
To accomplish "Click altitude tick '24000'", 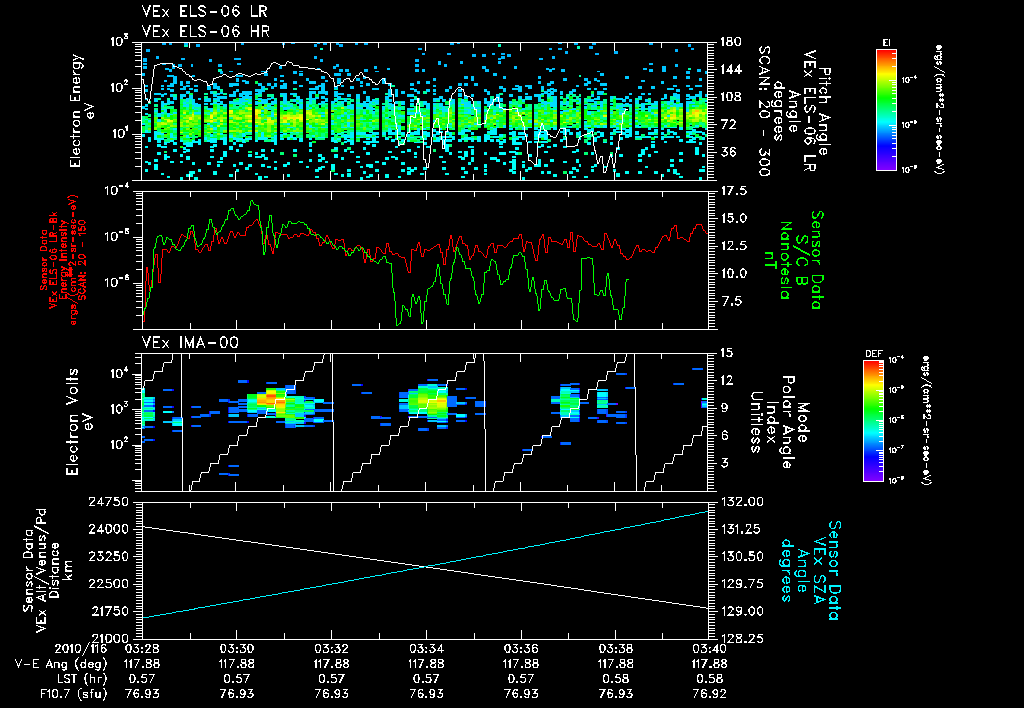I will (x=108, y=529).
